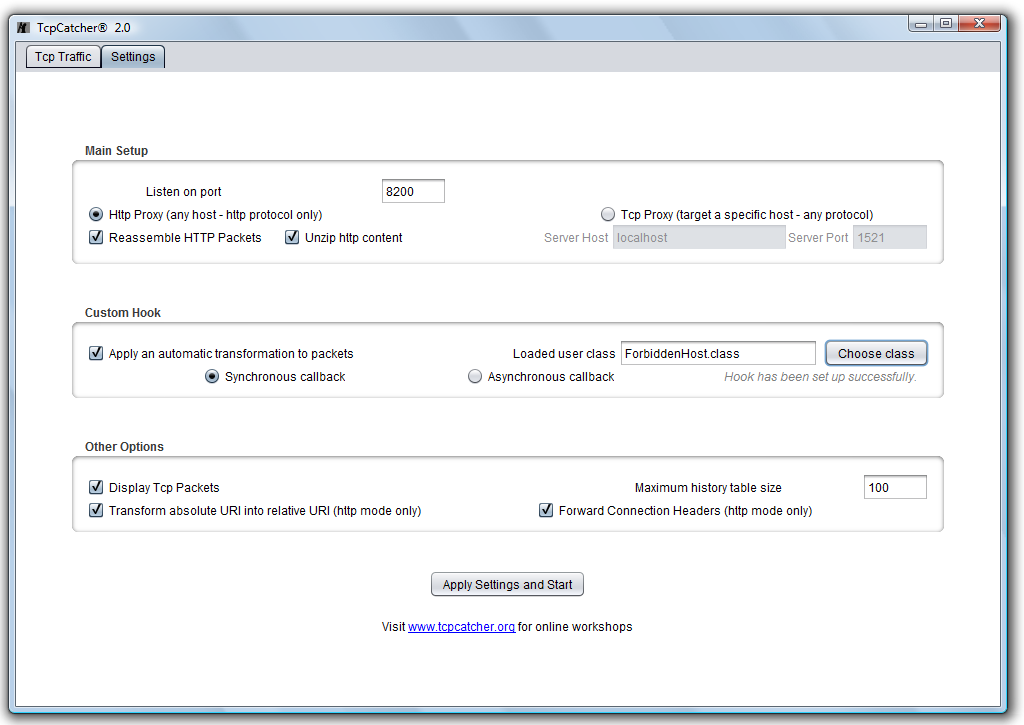Minimize the TcpCatcher window

pos(921,24)
